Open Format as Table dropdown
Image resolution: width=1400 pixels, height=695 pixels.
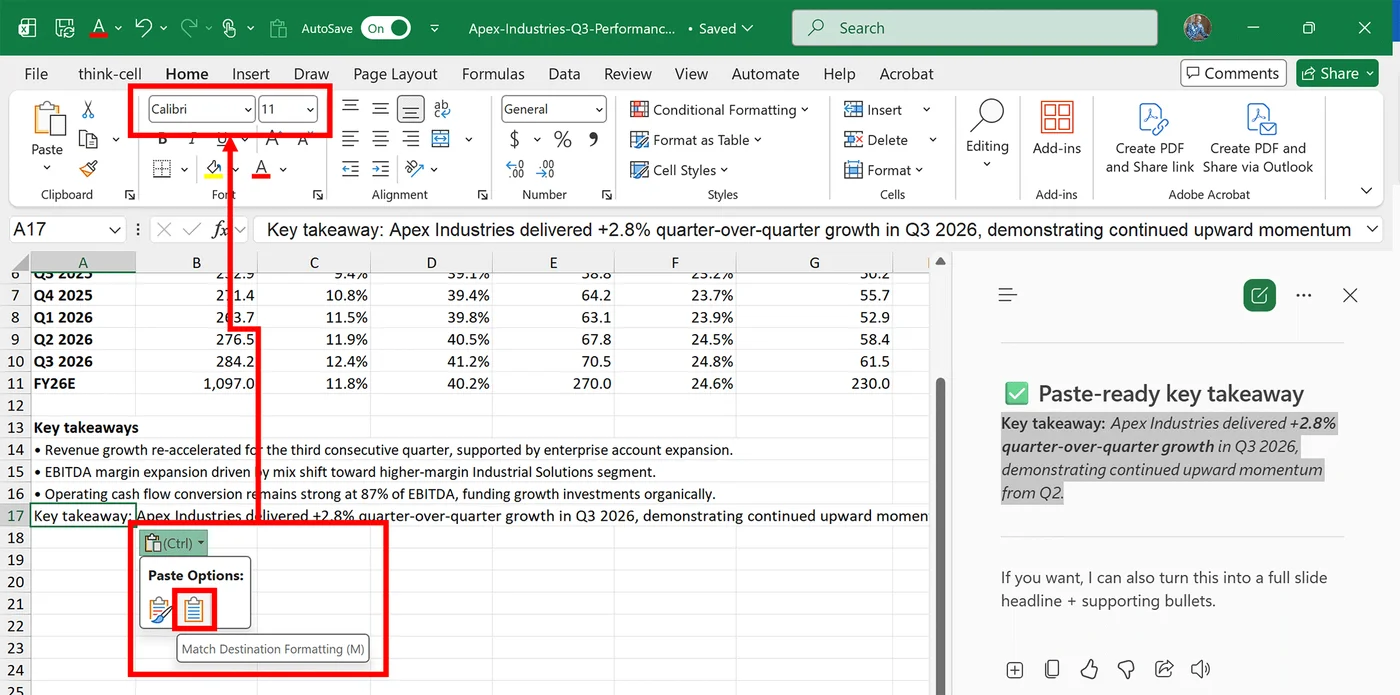[696, 140]
